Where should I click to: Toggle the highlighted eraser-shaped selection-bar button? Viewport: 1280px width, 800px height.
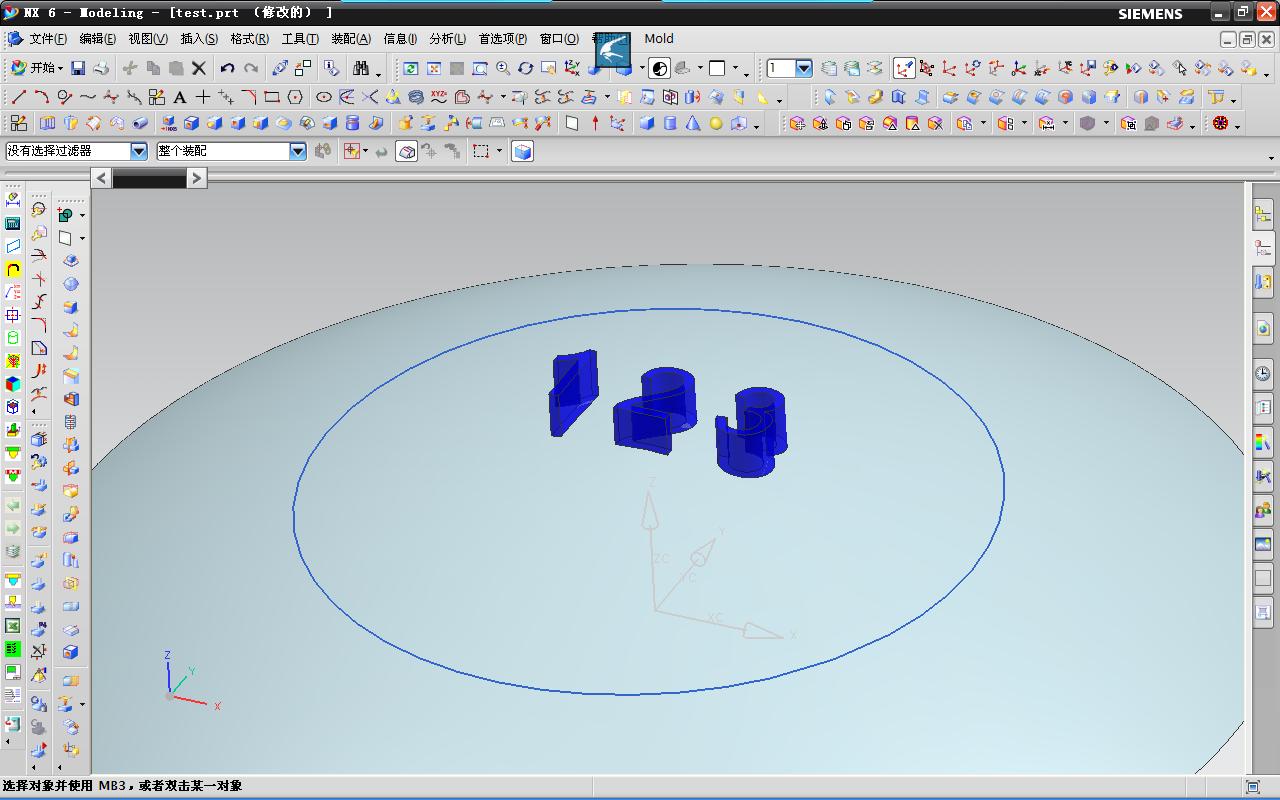pyautogui.click(x=407, y=151)
